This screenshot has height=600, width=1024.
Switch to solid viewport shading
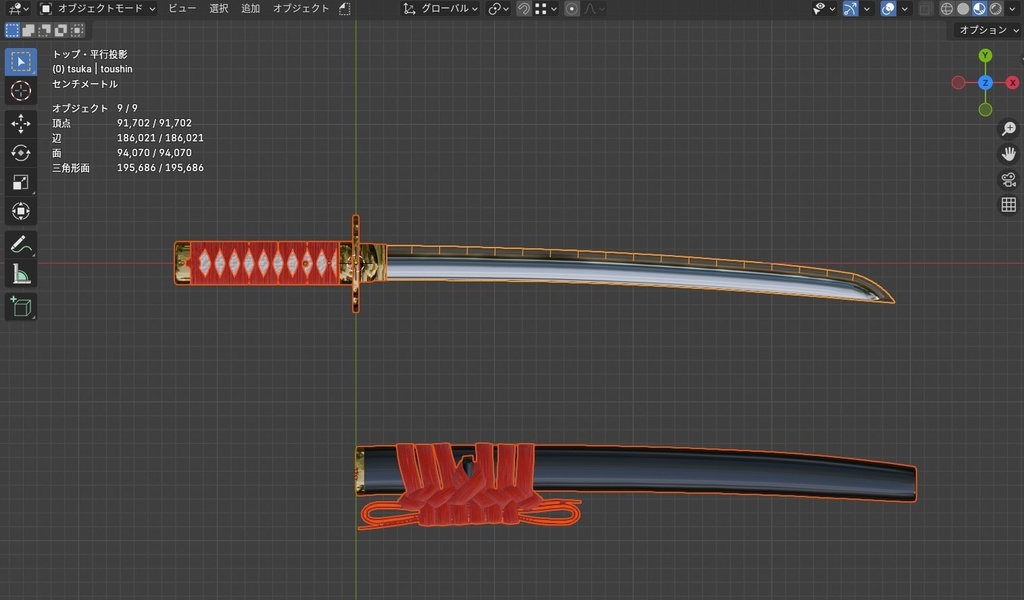click(x=963, y=8)
